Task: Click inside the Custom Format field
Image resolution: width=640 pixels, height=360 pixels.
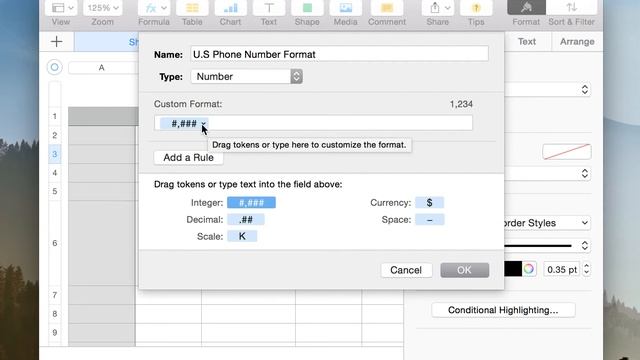Action: 313,123
